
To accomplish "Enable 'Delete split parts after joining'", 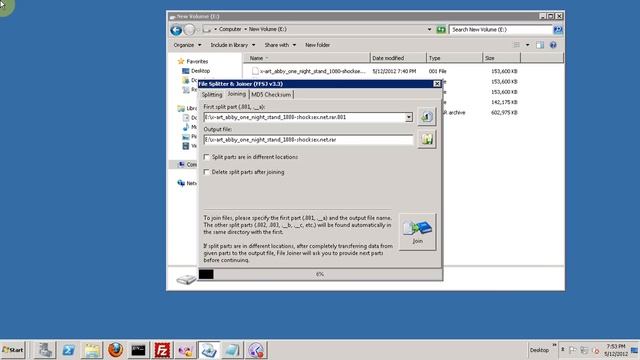I will pyautogui.click(x=207, y=172).
